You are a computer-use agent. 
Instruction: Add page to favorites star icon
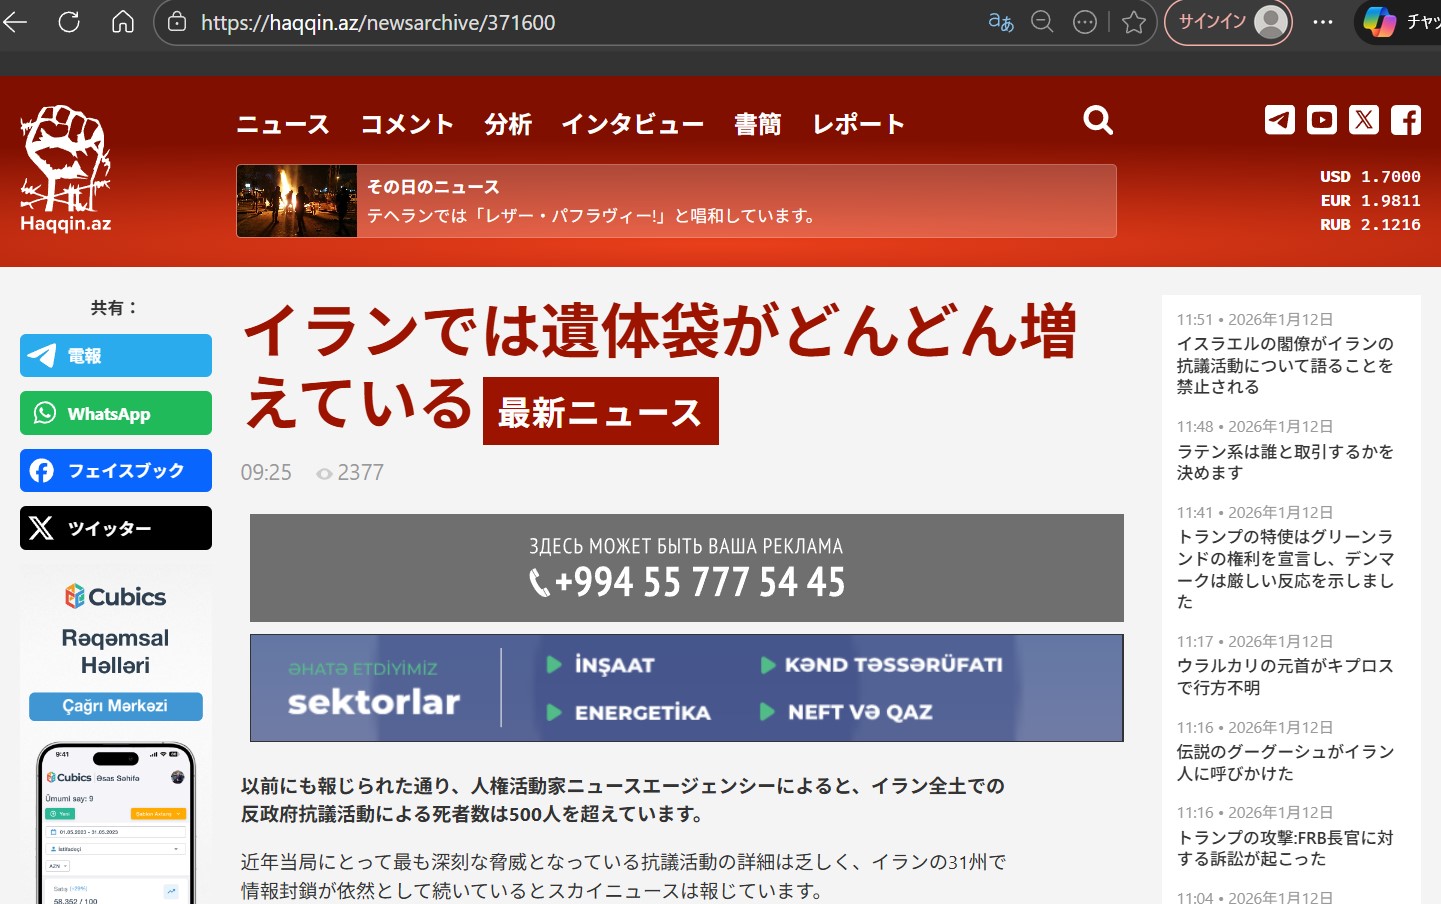pos(1133,22)
